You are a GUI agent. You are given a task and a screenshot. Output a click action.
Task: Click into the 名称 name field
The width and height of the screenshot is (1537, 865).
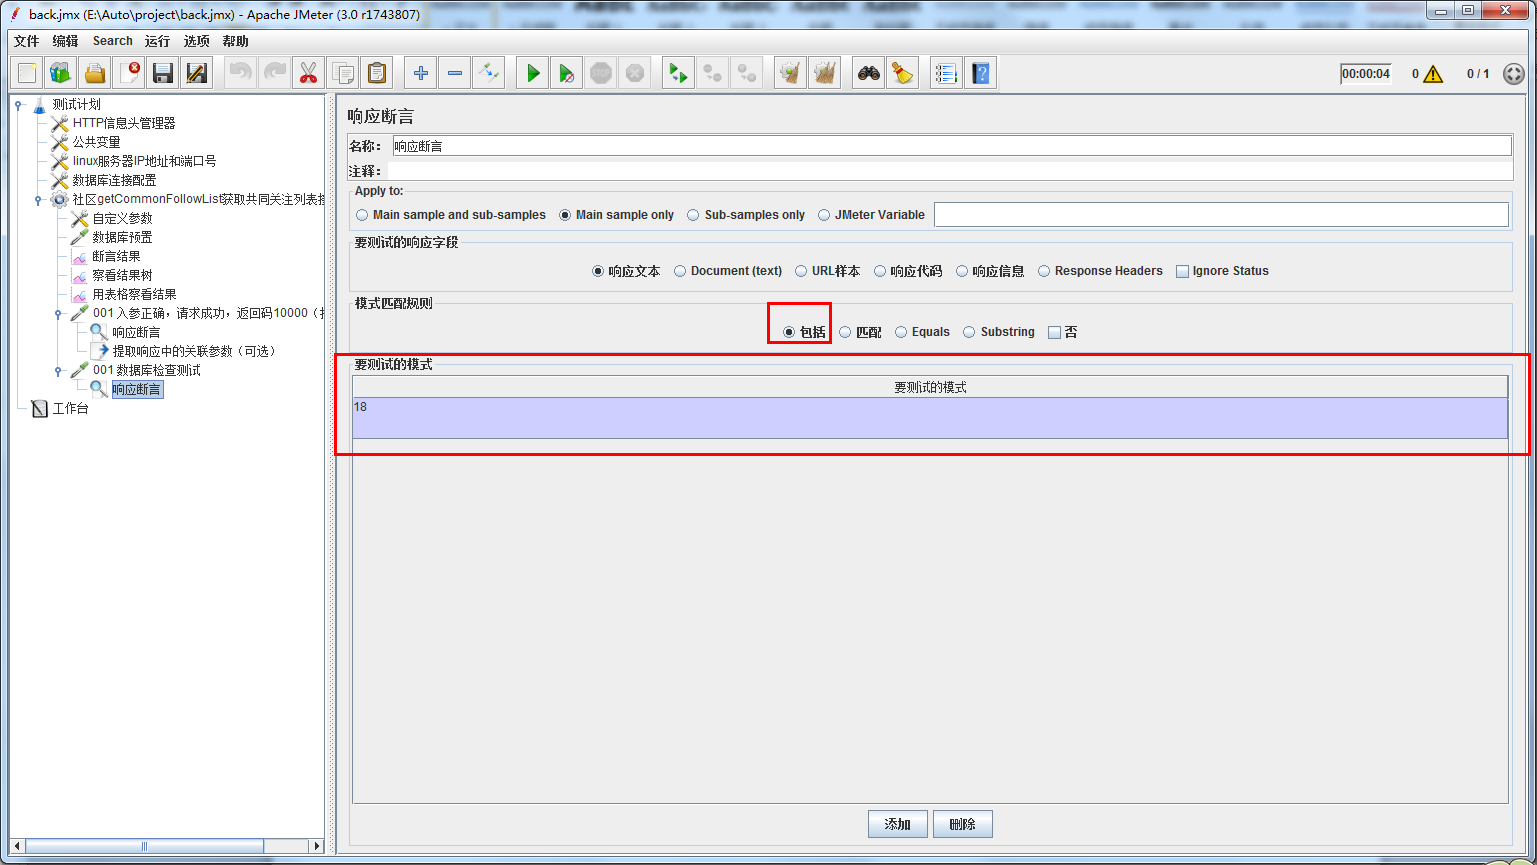click(x=952, y=146)
